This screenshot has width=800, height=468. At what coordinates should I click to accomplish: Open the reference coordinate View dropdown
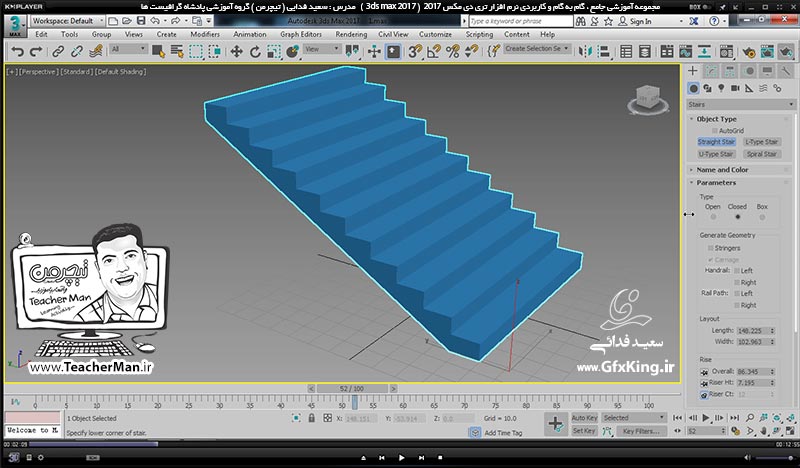[322, 49]
